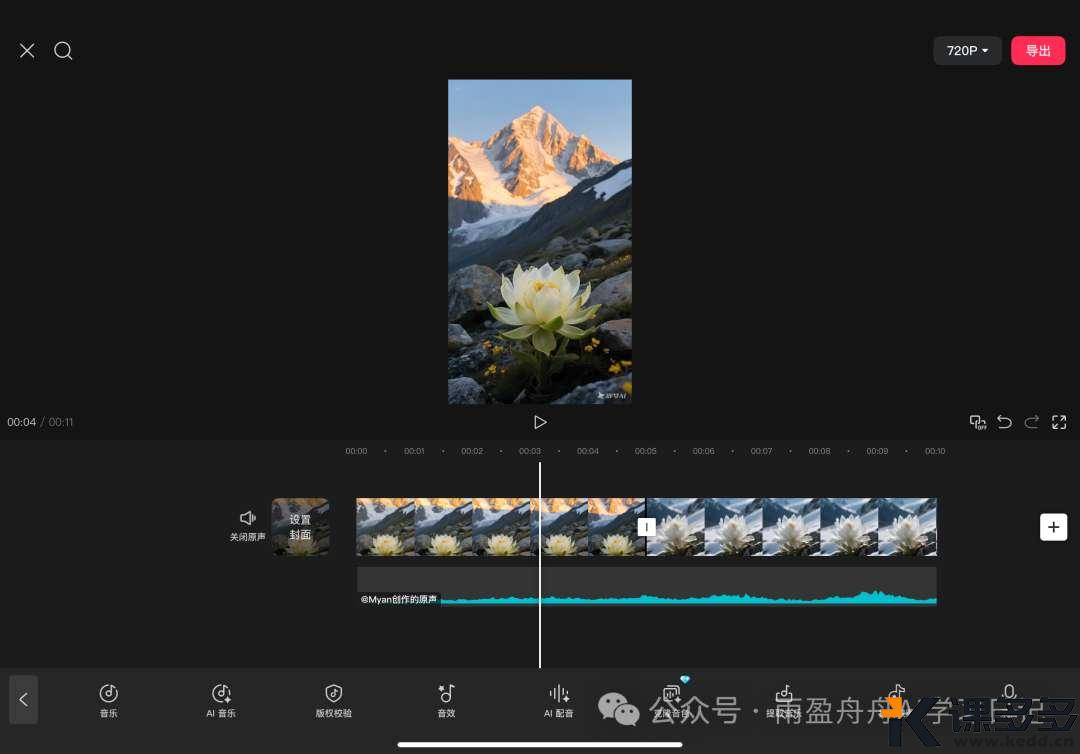Viewport: 1080px width, 754px height.
Task: Undo the last edit
Action: point(1004,422)
